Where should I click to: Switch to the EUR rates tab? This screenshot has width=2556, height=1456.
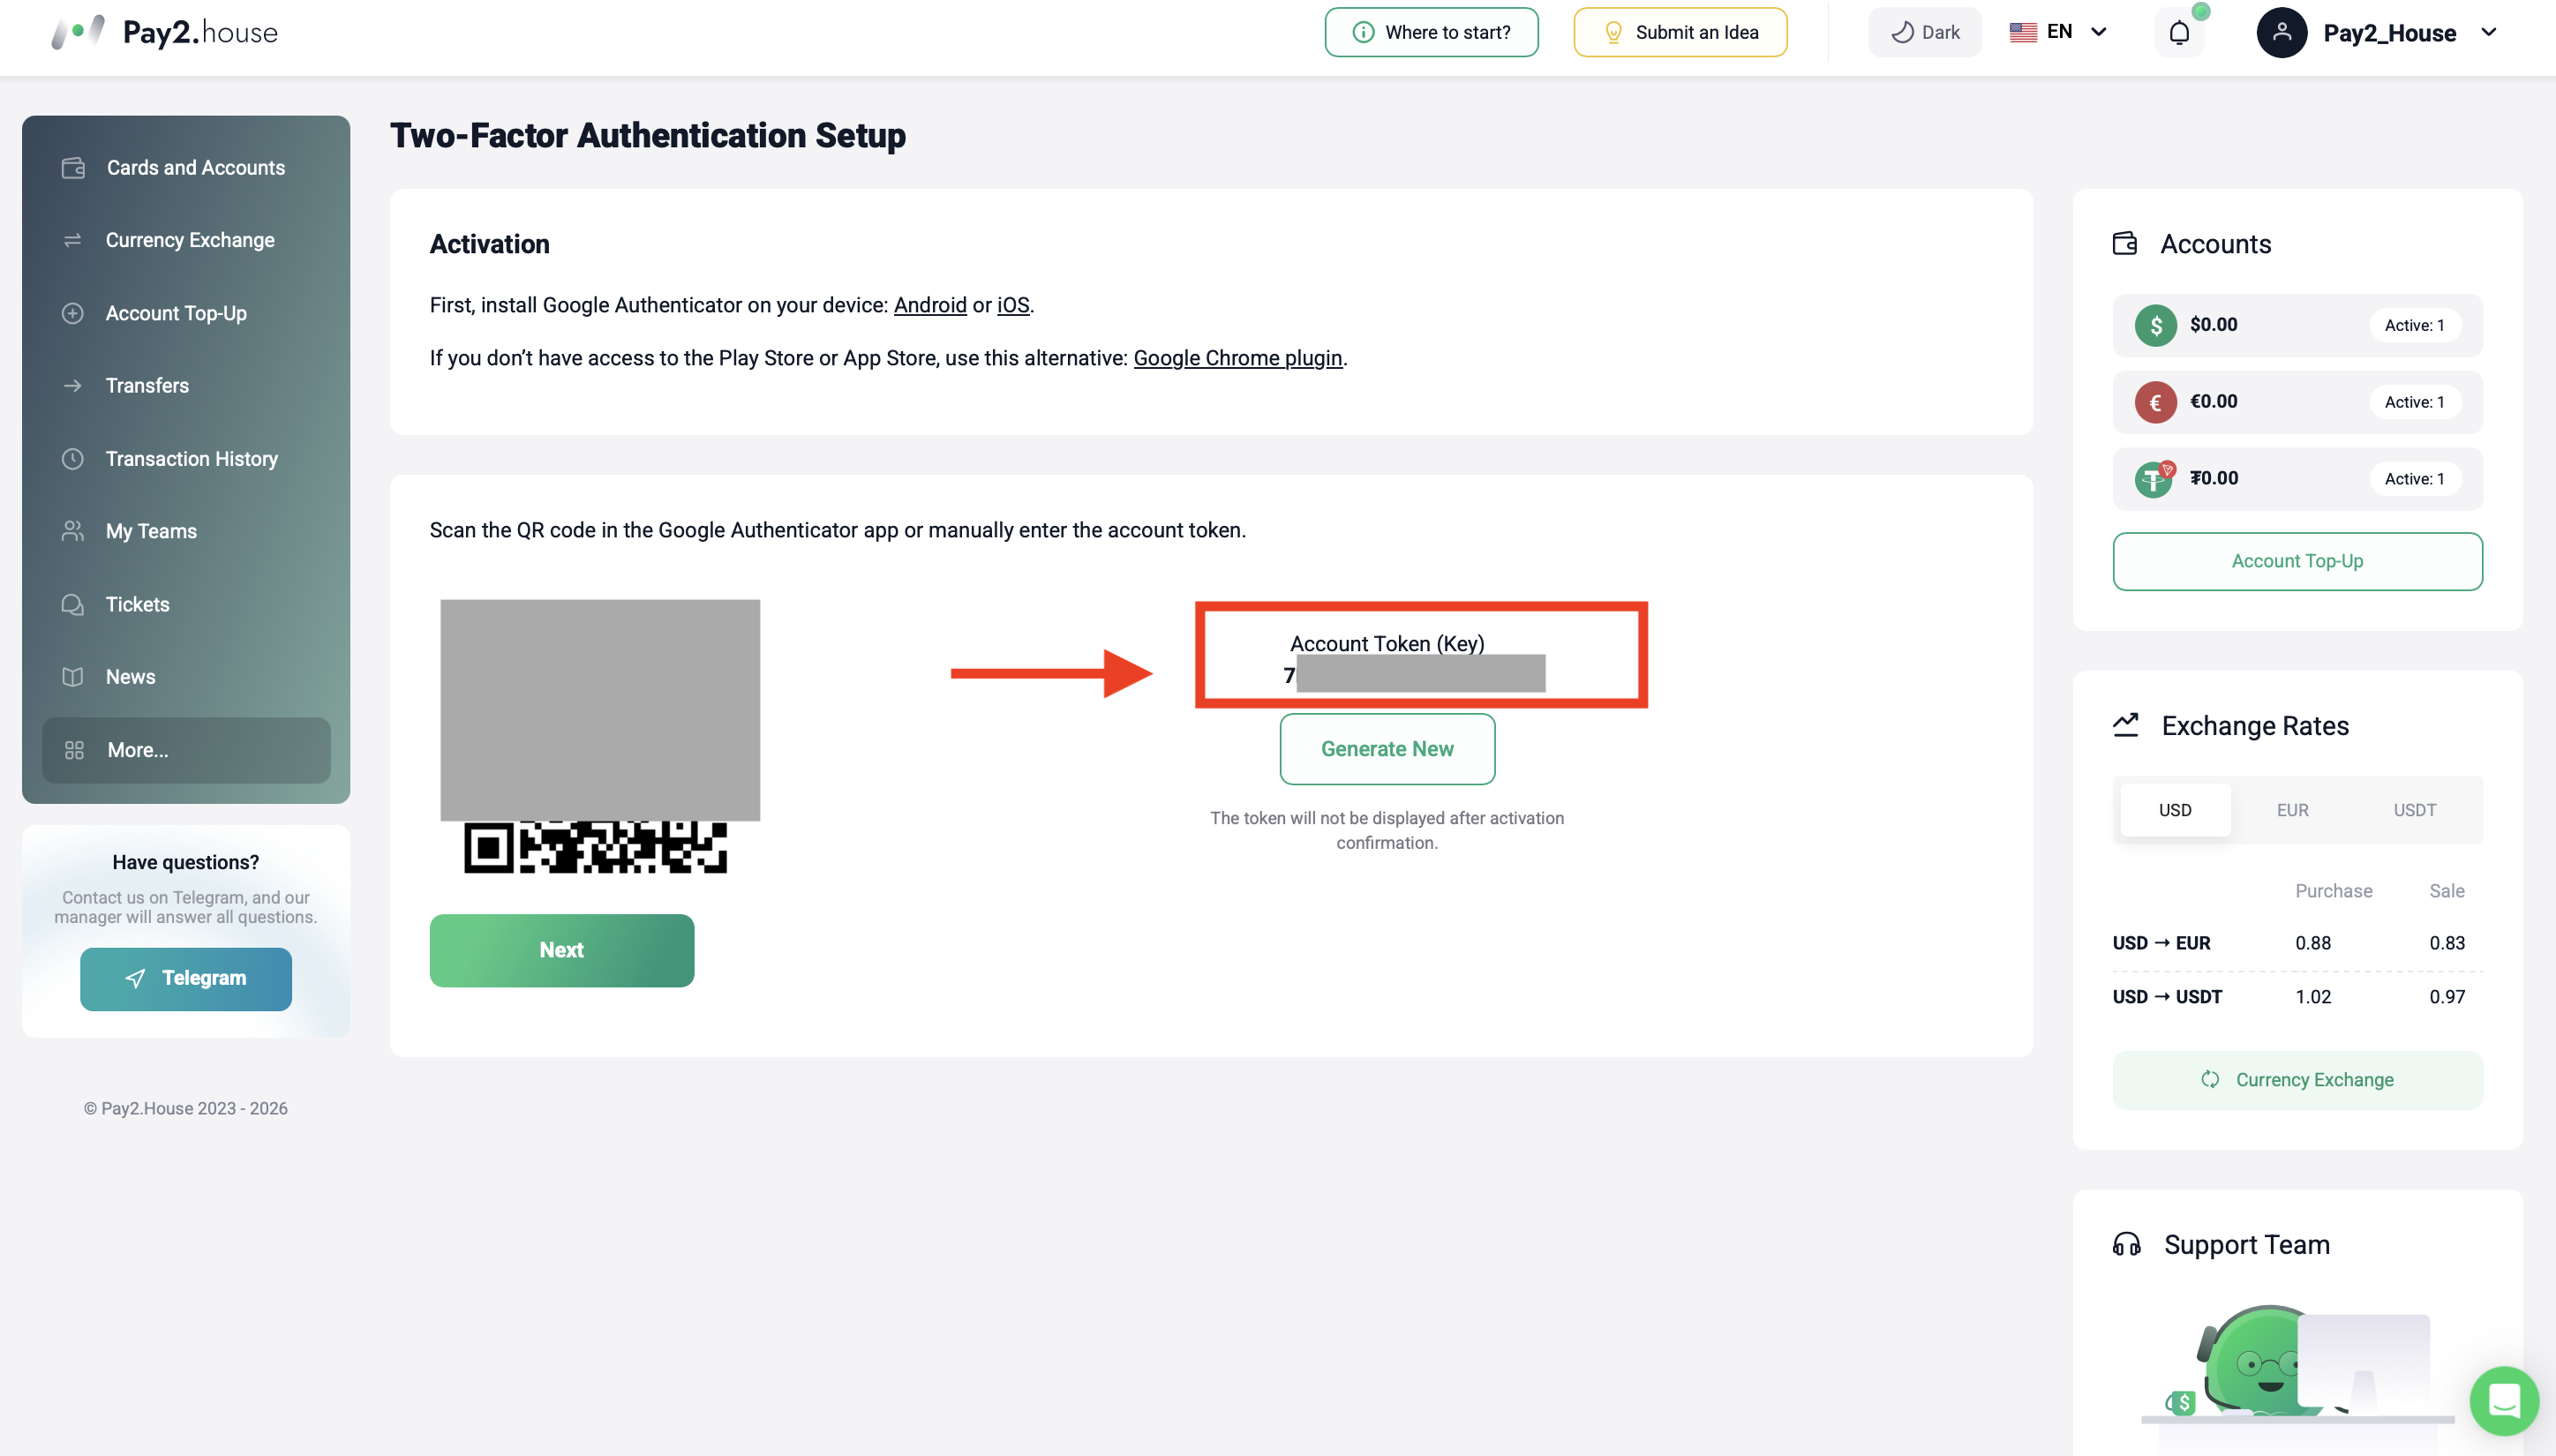[x=2292, y=810]
